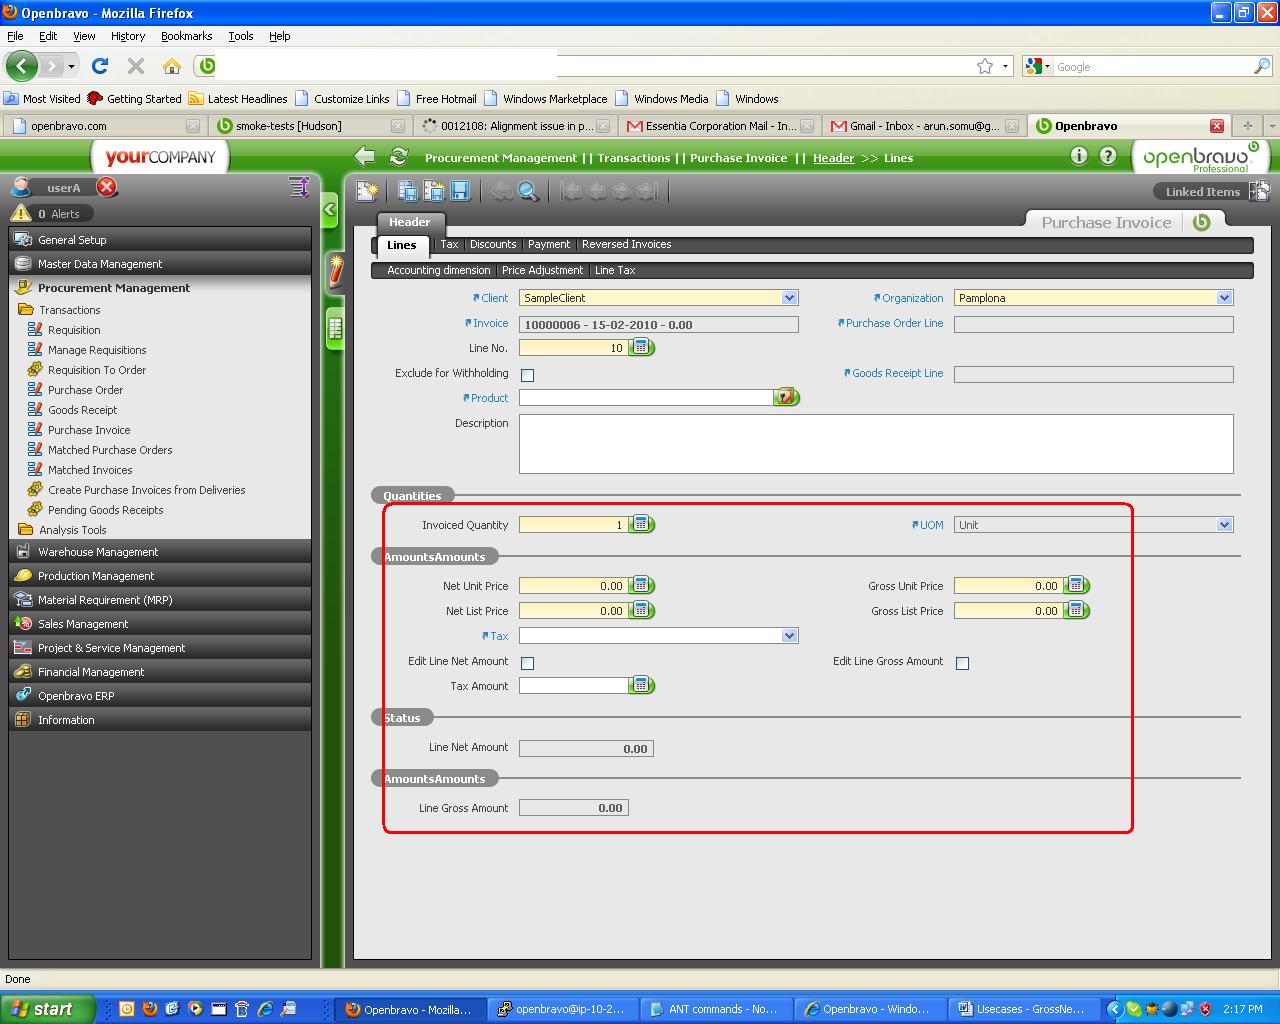Open calculator for Gross Unit Price

pos(1077,585)
